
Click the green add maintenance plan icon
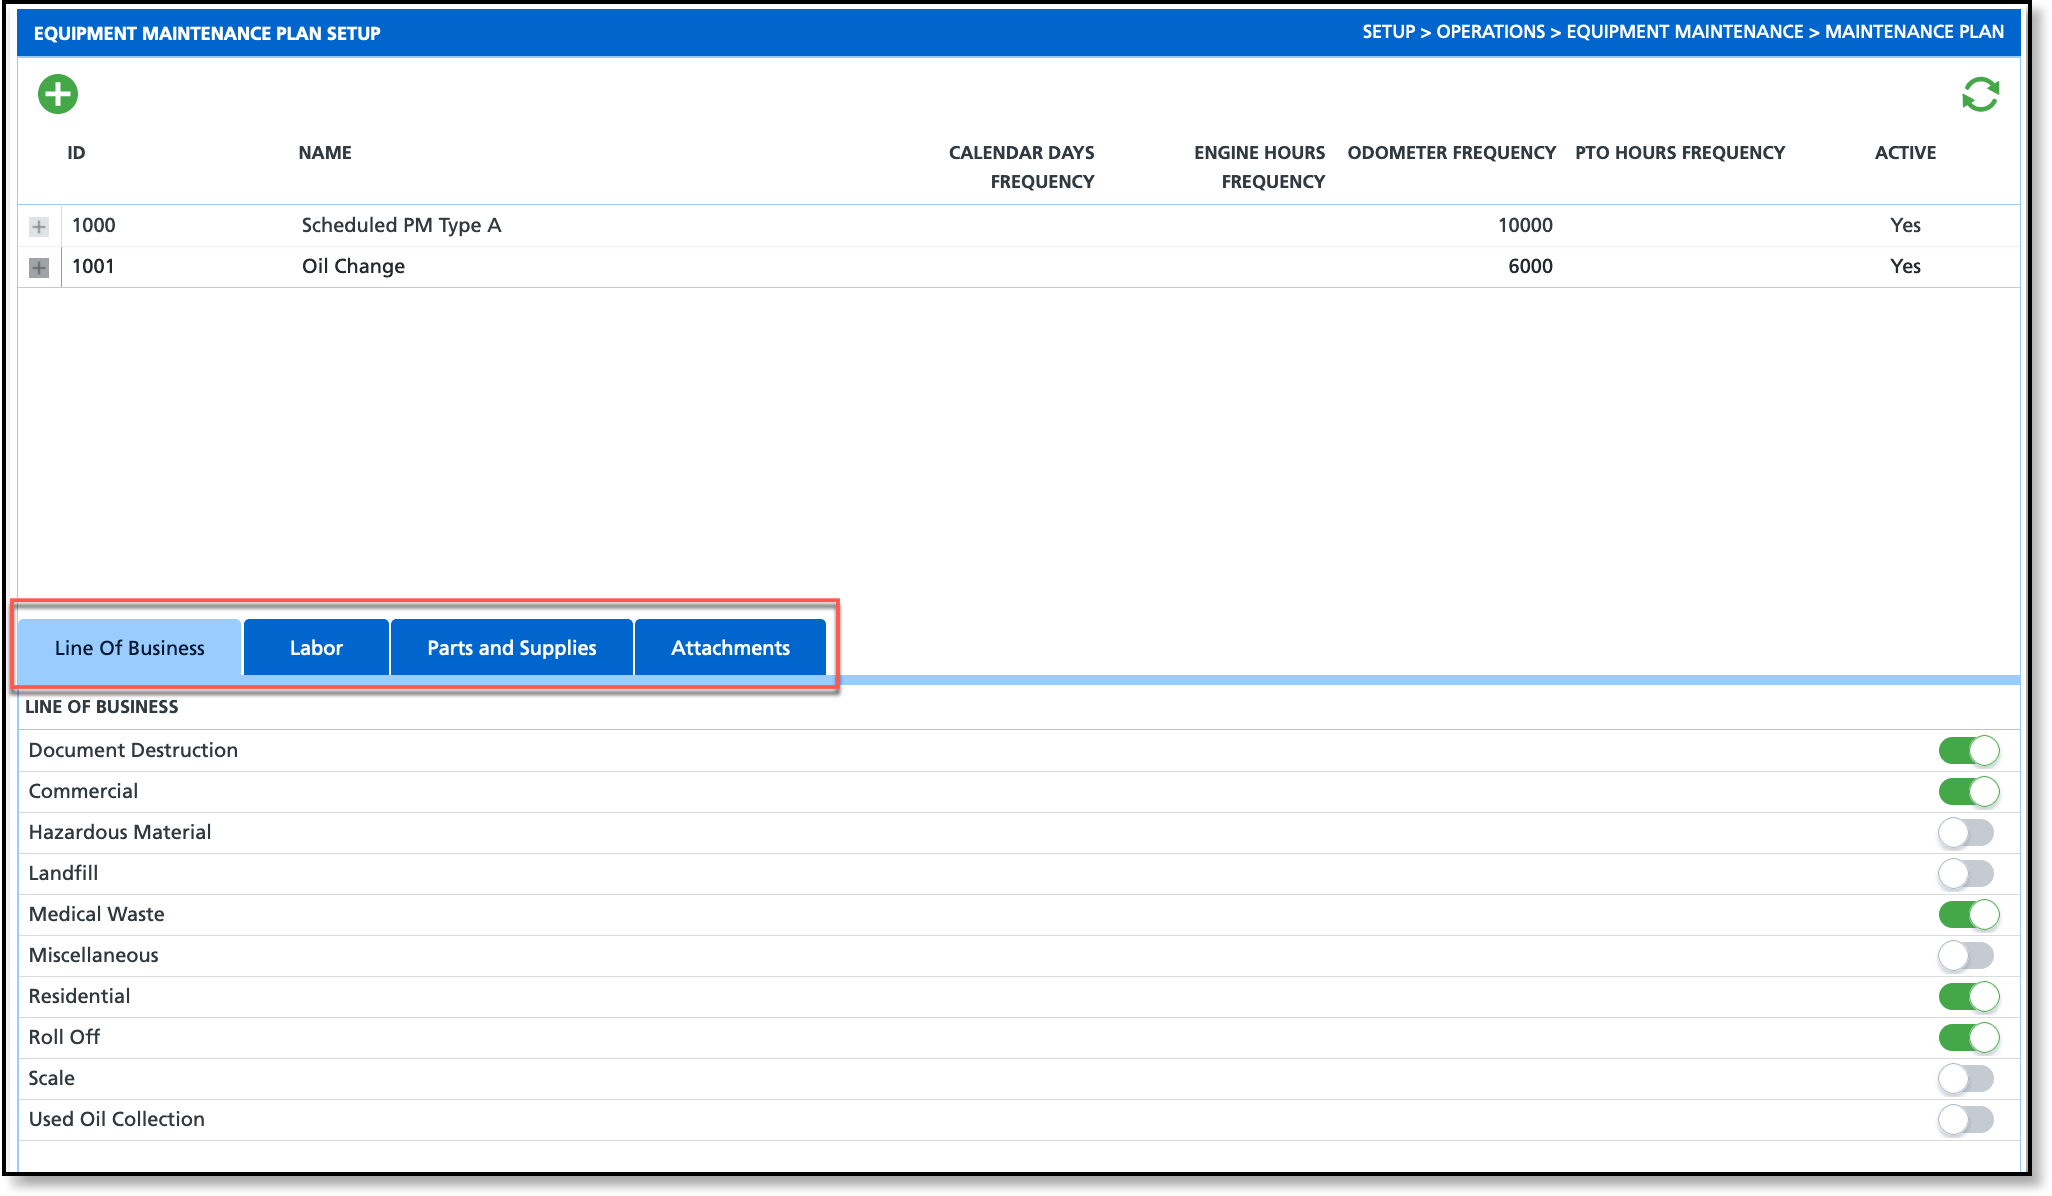pos(58,95)
